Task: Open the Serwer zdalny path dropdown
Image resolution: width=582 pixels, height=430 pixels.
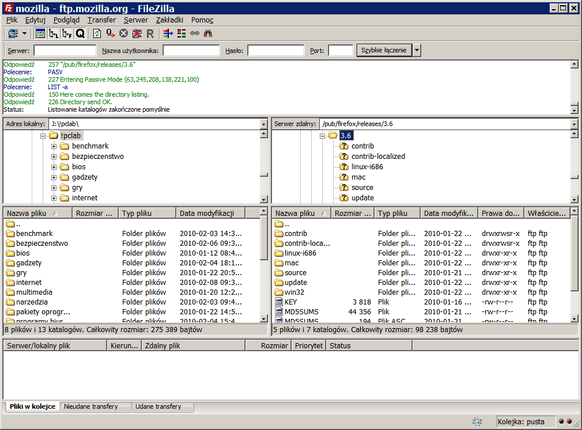Action: (574, 124)
